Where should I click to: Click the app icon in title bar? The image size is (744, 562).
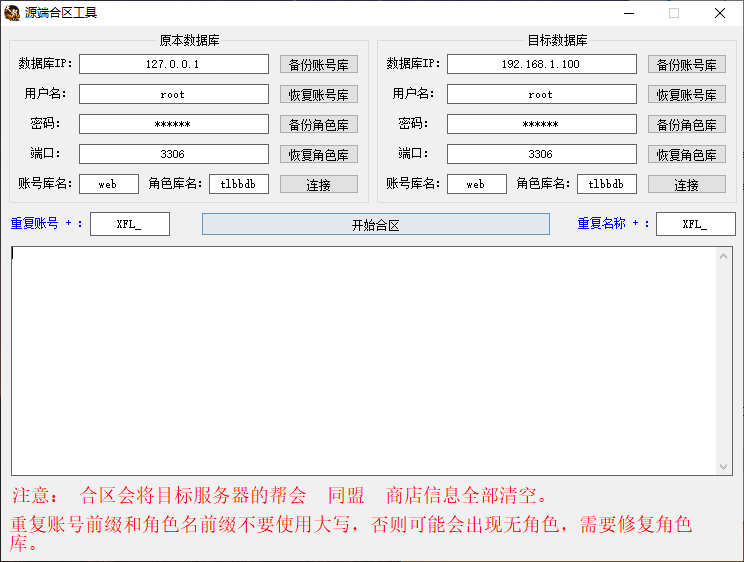[x=12, y=13]
